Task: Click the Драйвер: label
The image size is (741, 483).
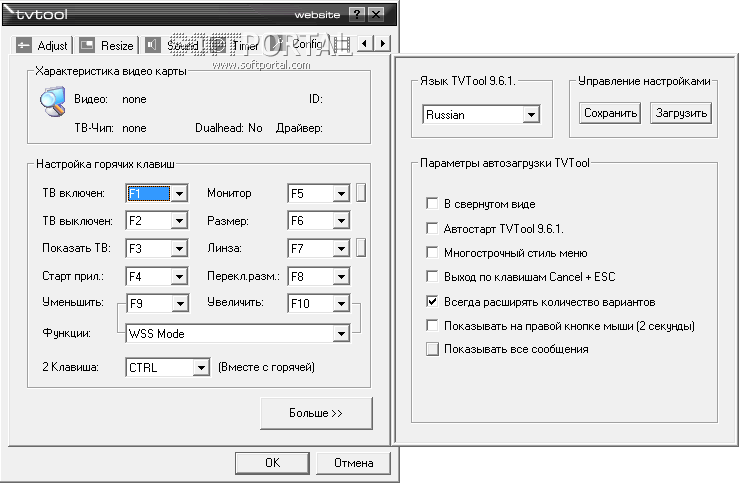Action: (x=299, y=128)
